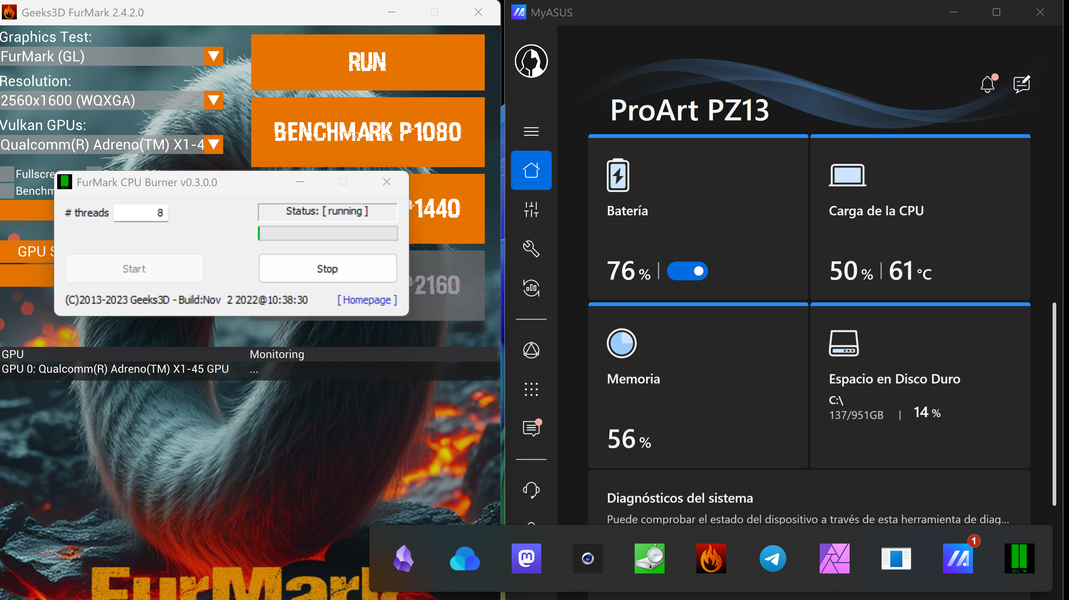Viewport: 1069px width, 600px height.
Task: Click the # threads input field showing 8
Action: (140, 213)
